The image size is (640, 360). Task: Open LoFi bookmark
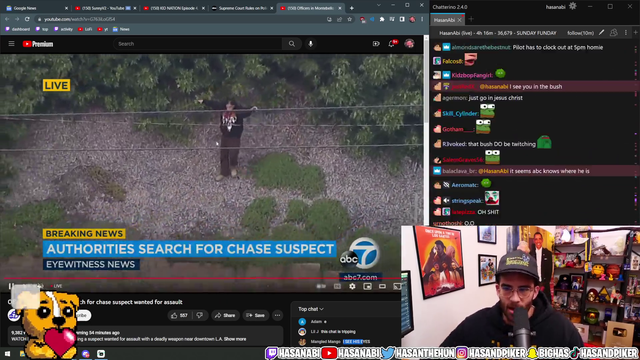(x=85, y=29)
